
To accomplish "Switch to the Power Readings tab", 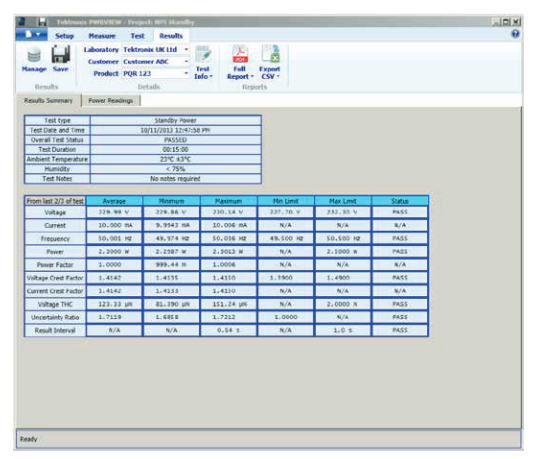I will (110, 101).
